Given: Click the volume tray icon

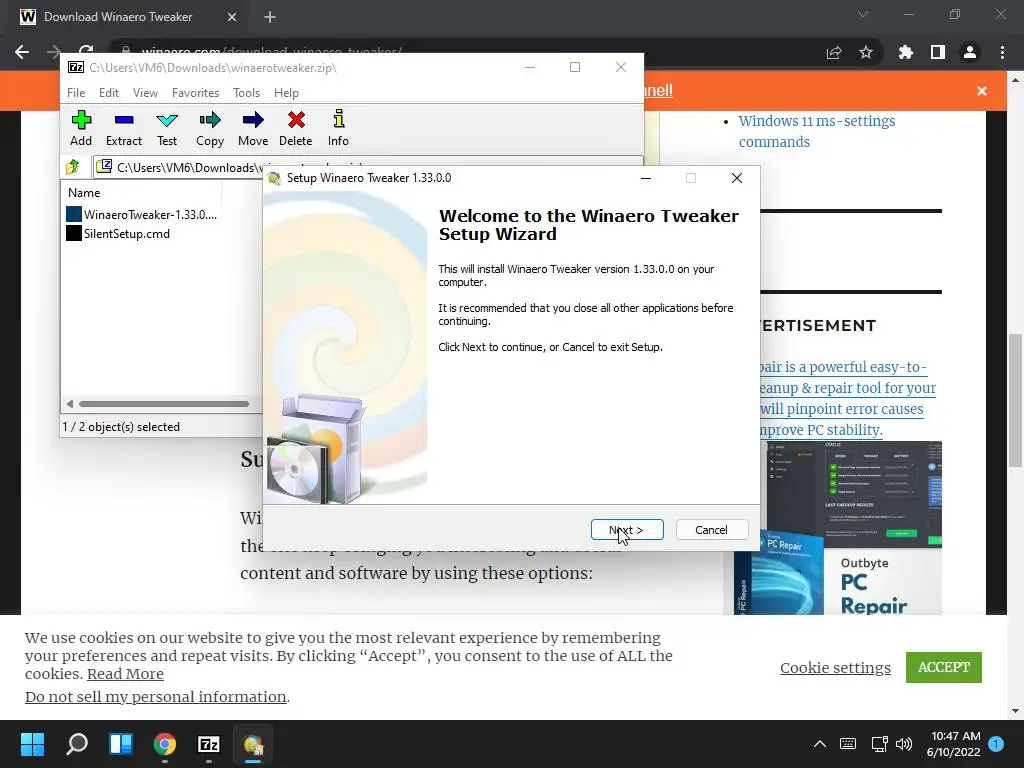Looking at the screenshot, I should [904, 744].
